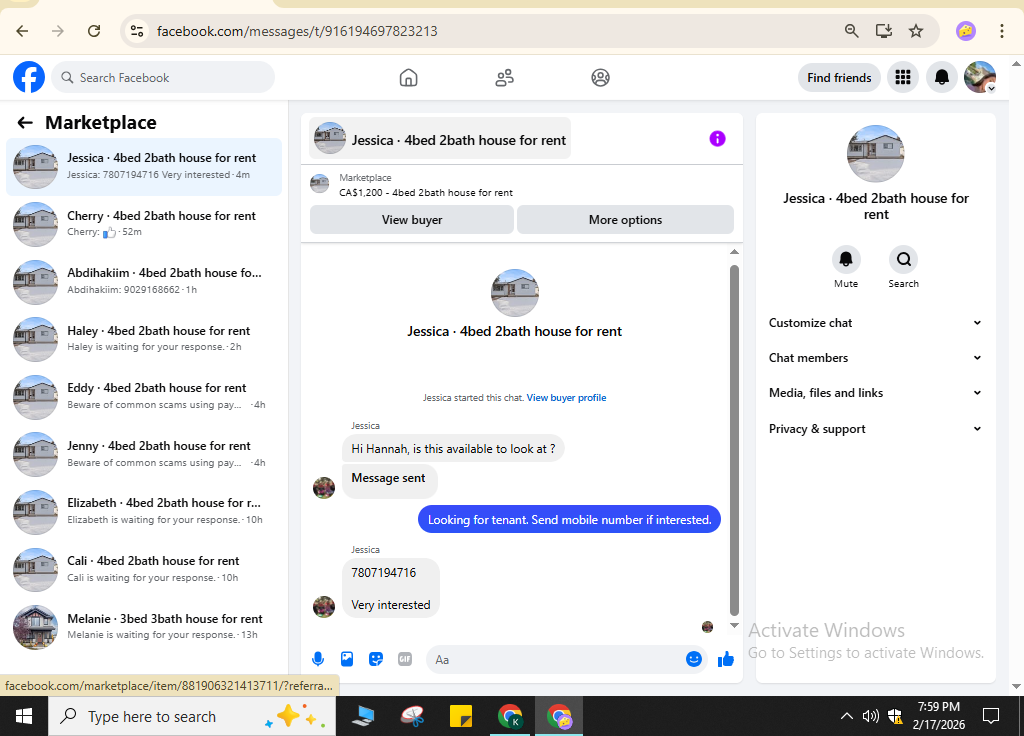Viewport: 1024px width, 736px height.
Task: Click the Search Facebook field
Action: point(163,78)
